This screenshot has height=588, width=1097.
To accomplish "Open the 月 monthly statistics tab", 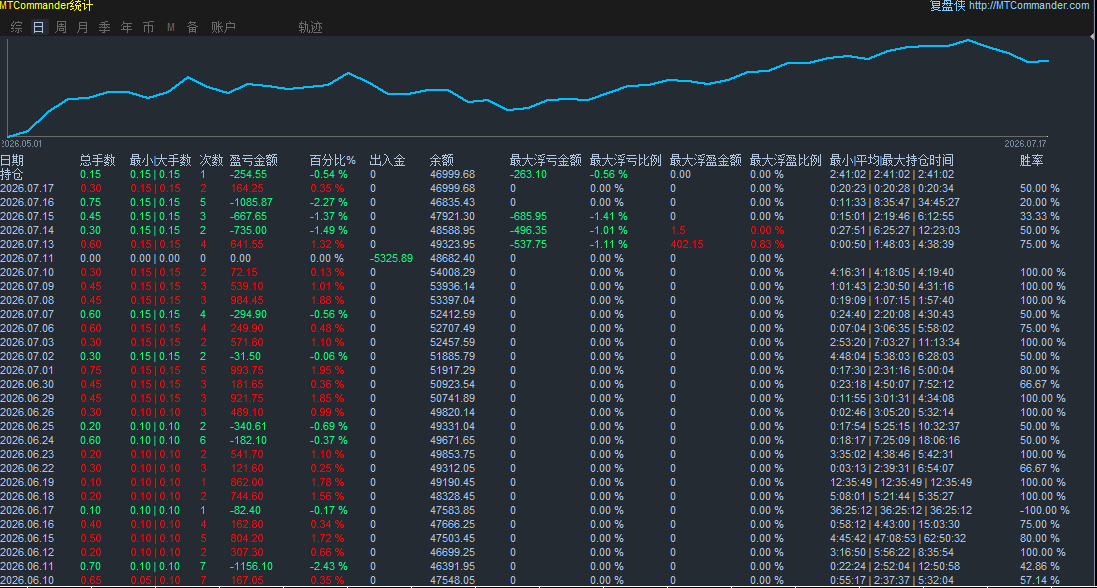I will coord(83,27).
